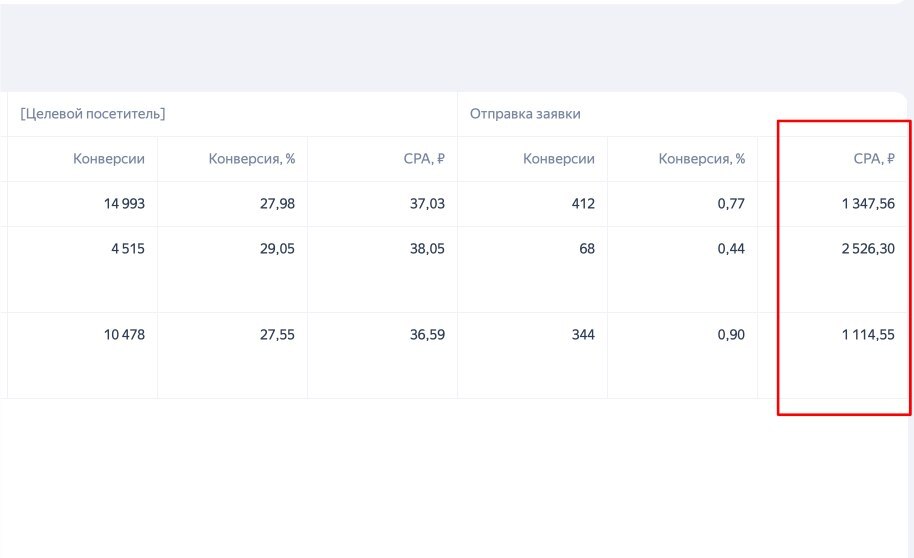Image resolution: width=914 pixels, height=558 pixels.
Task: Click the CPA value 2 526,30
Action: (868, 249)
